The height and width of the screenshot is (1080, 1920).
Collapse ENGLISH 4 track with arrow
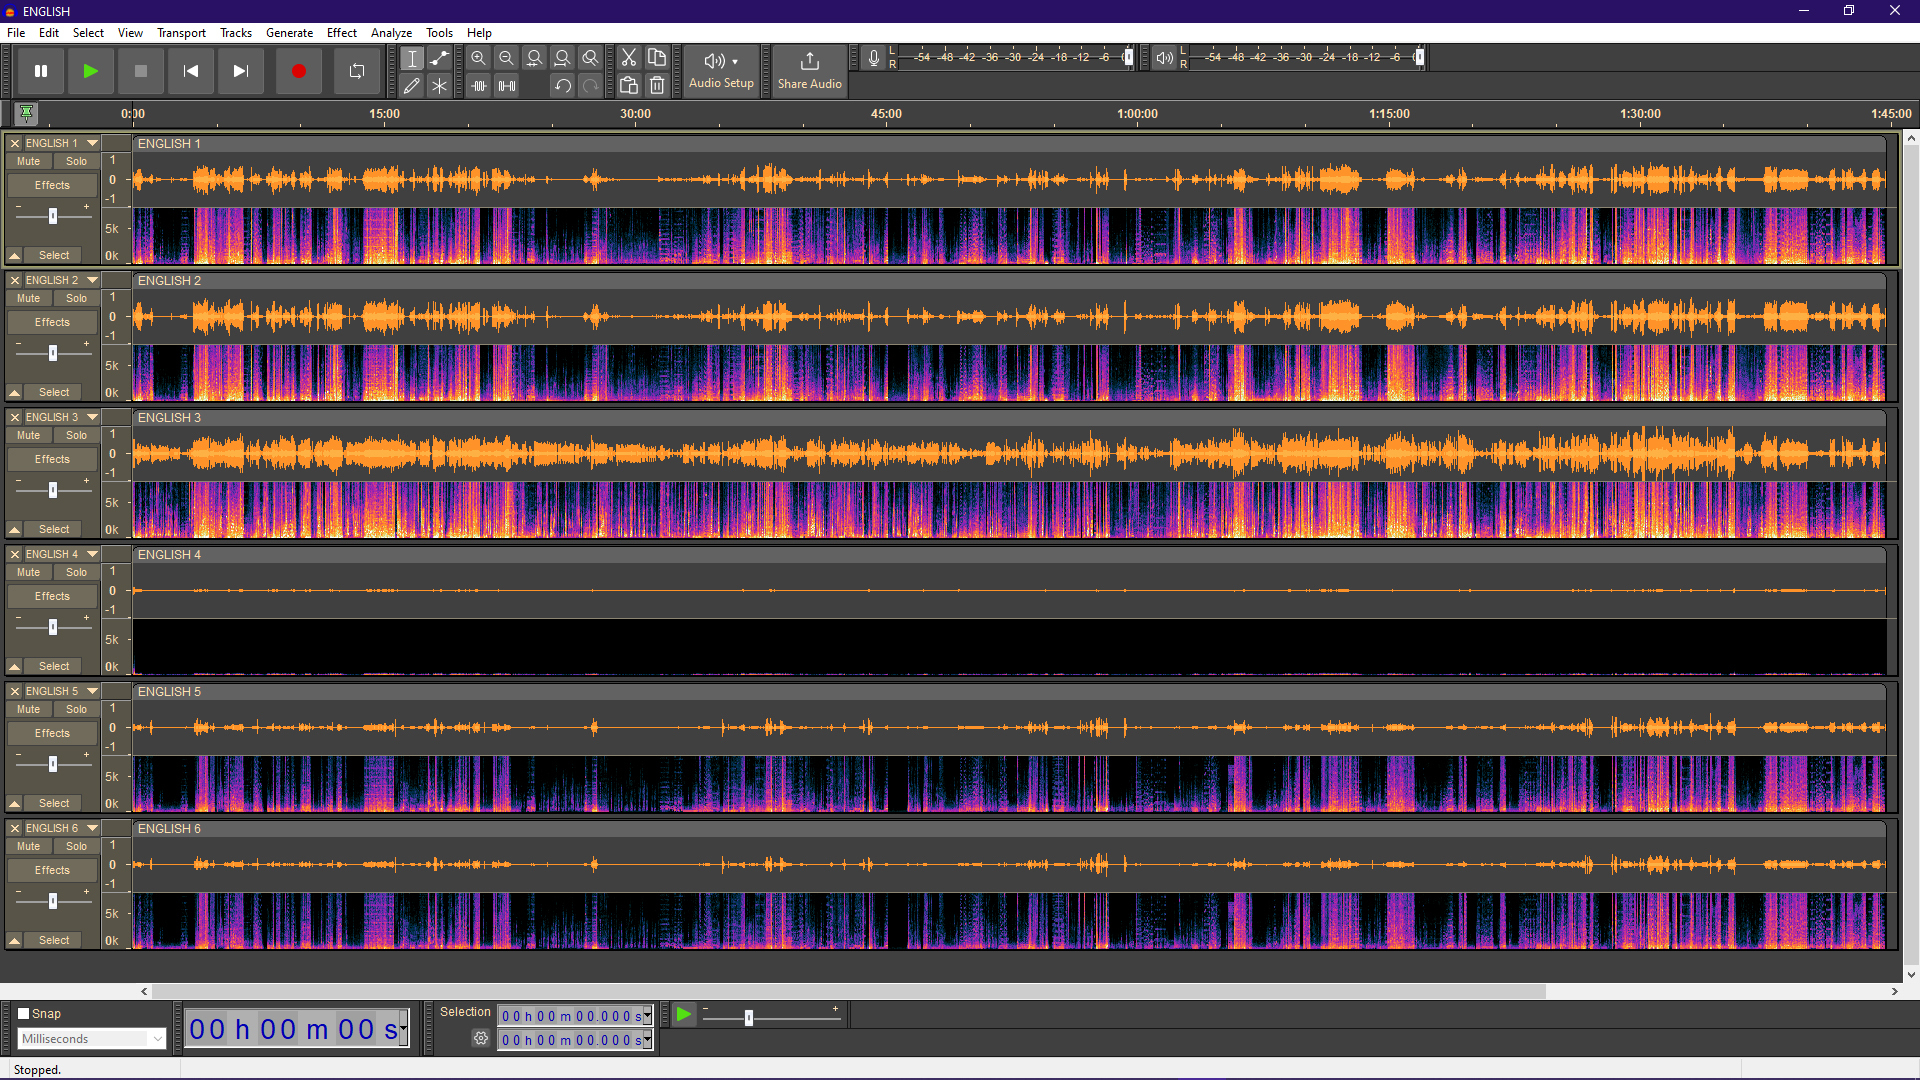15,667
